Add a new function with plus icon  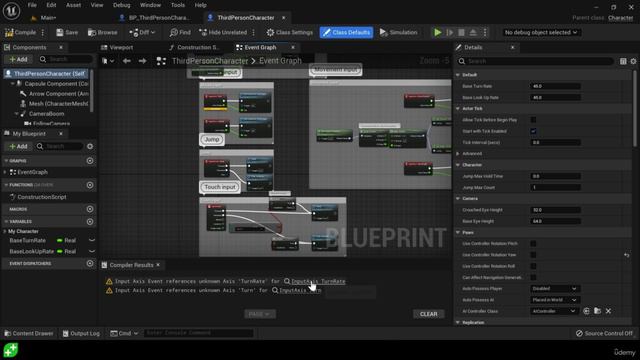[x=90, y=185]
